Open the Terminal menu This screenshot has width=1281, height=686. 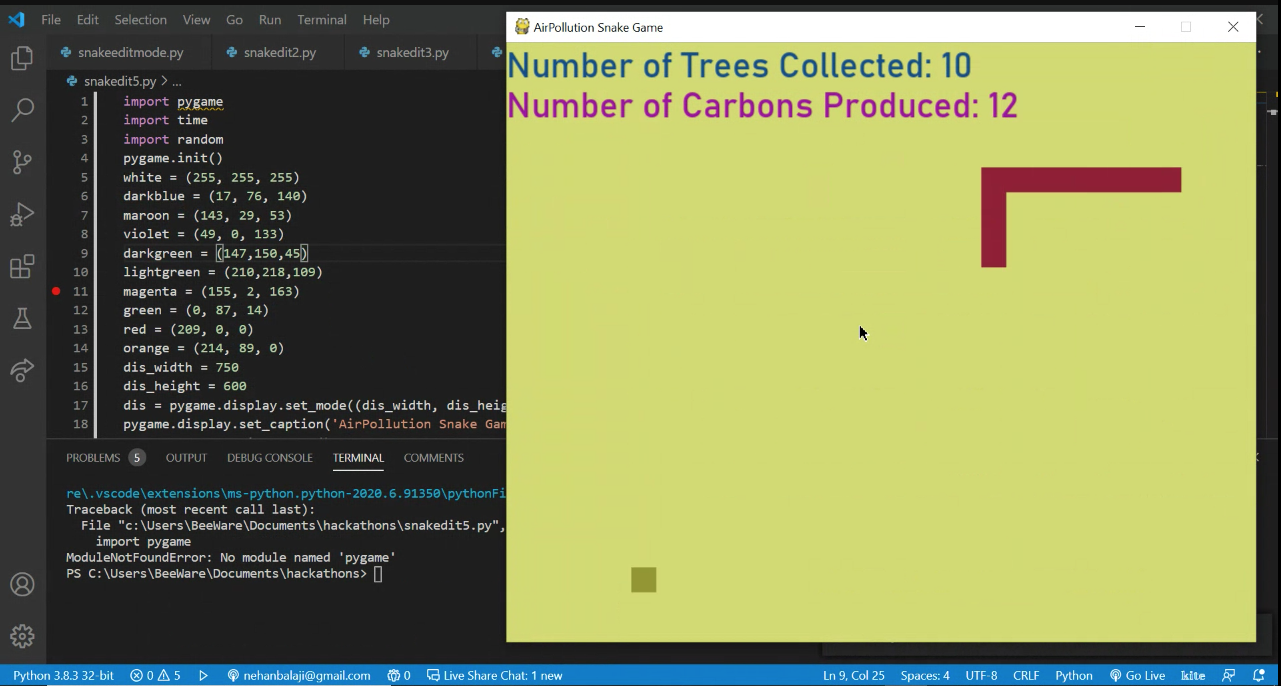click(321, 20)
